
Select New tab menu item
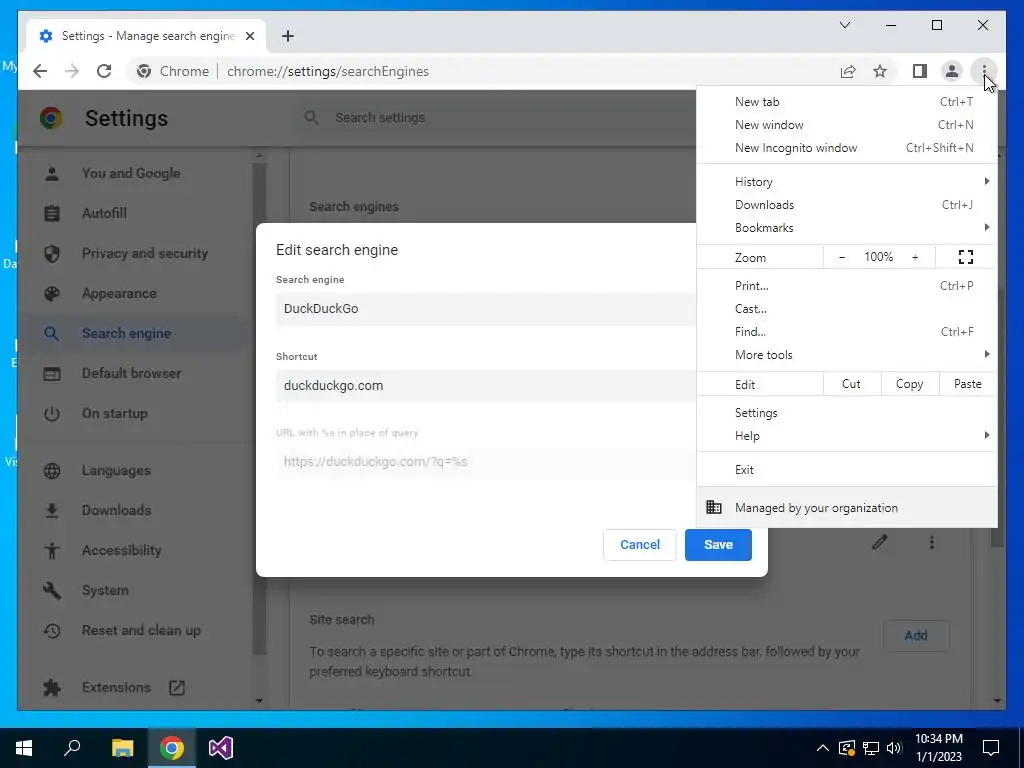pos(847,102)
